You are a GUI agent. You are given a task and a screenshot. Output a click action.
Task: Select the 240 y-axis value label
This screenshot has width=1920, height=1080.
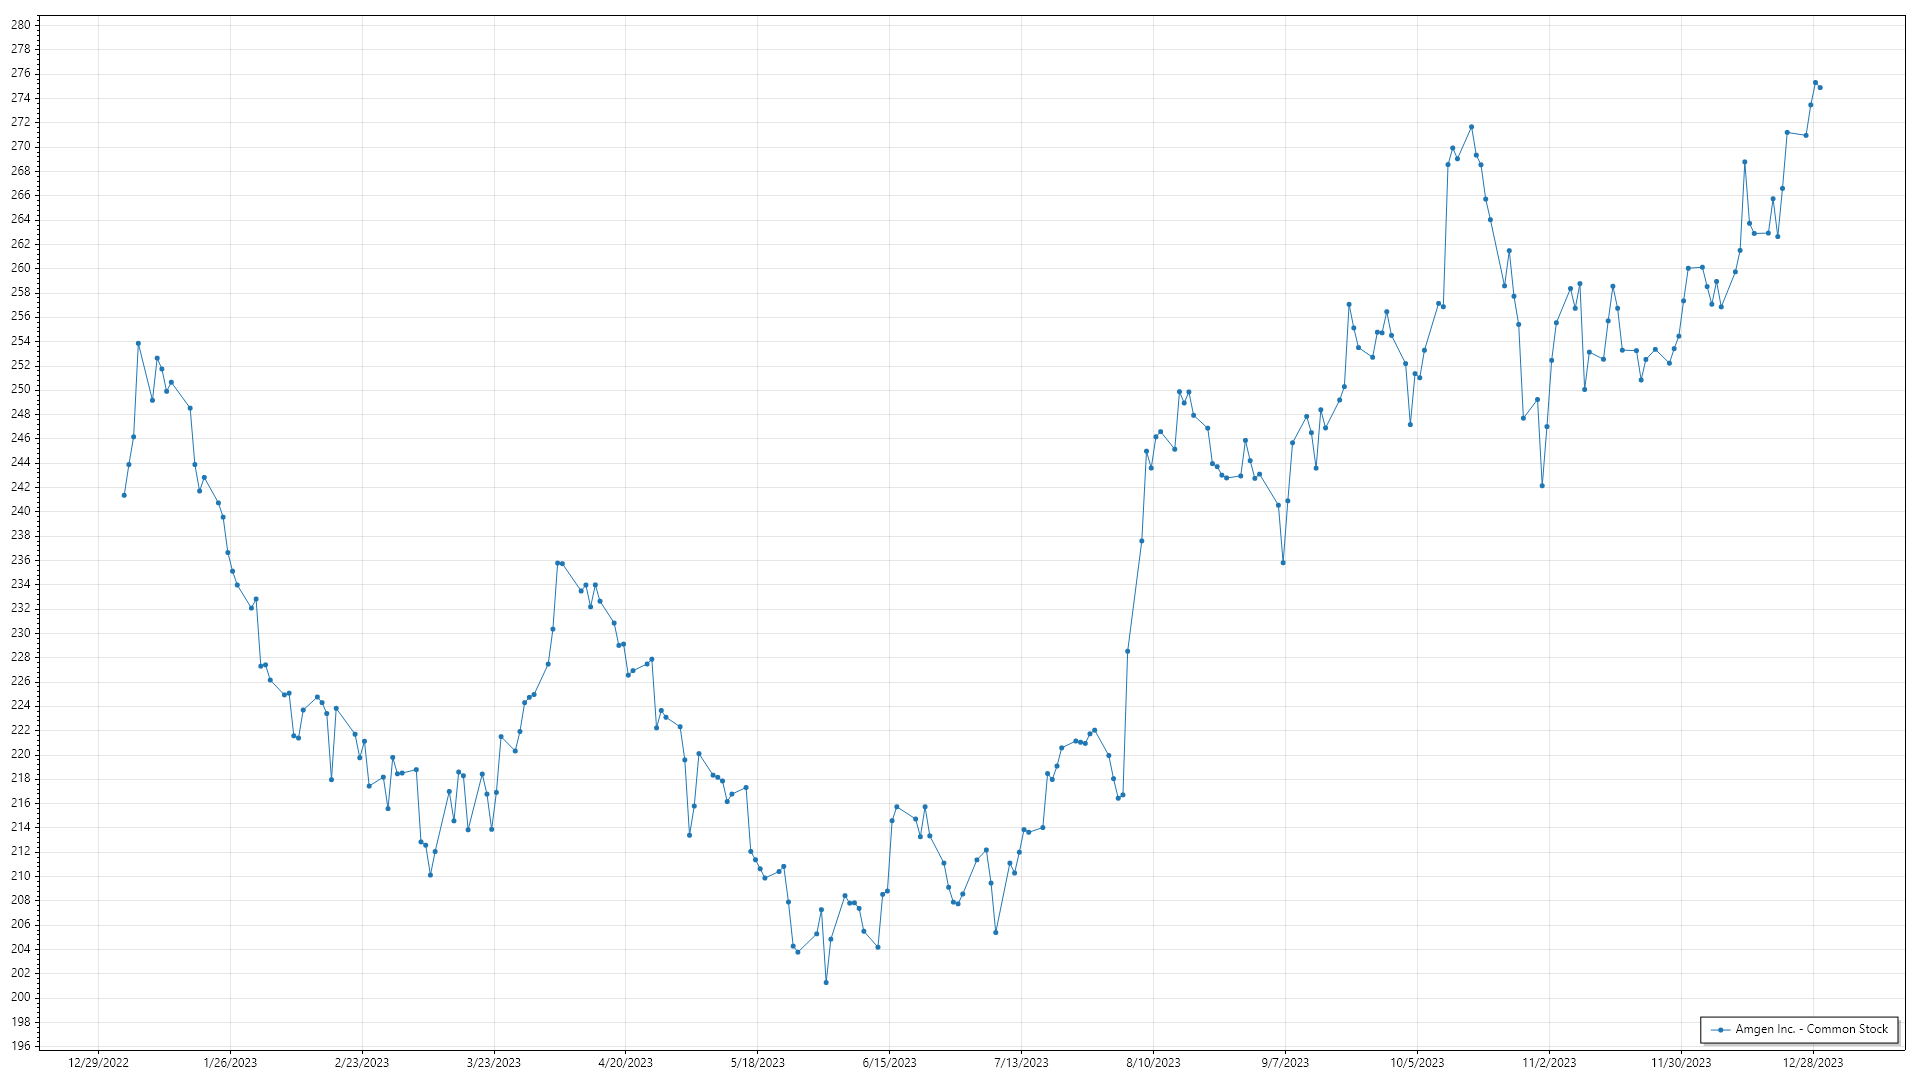21,511
